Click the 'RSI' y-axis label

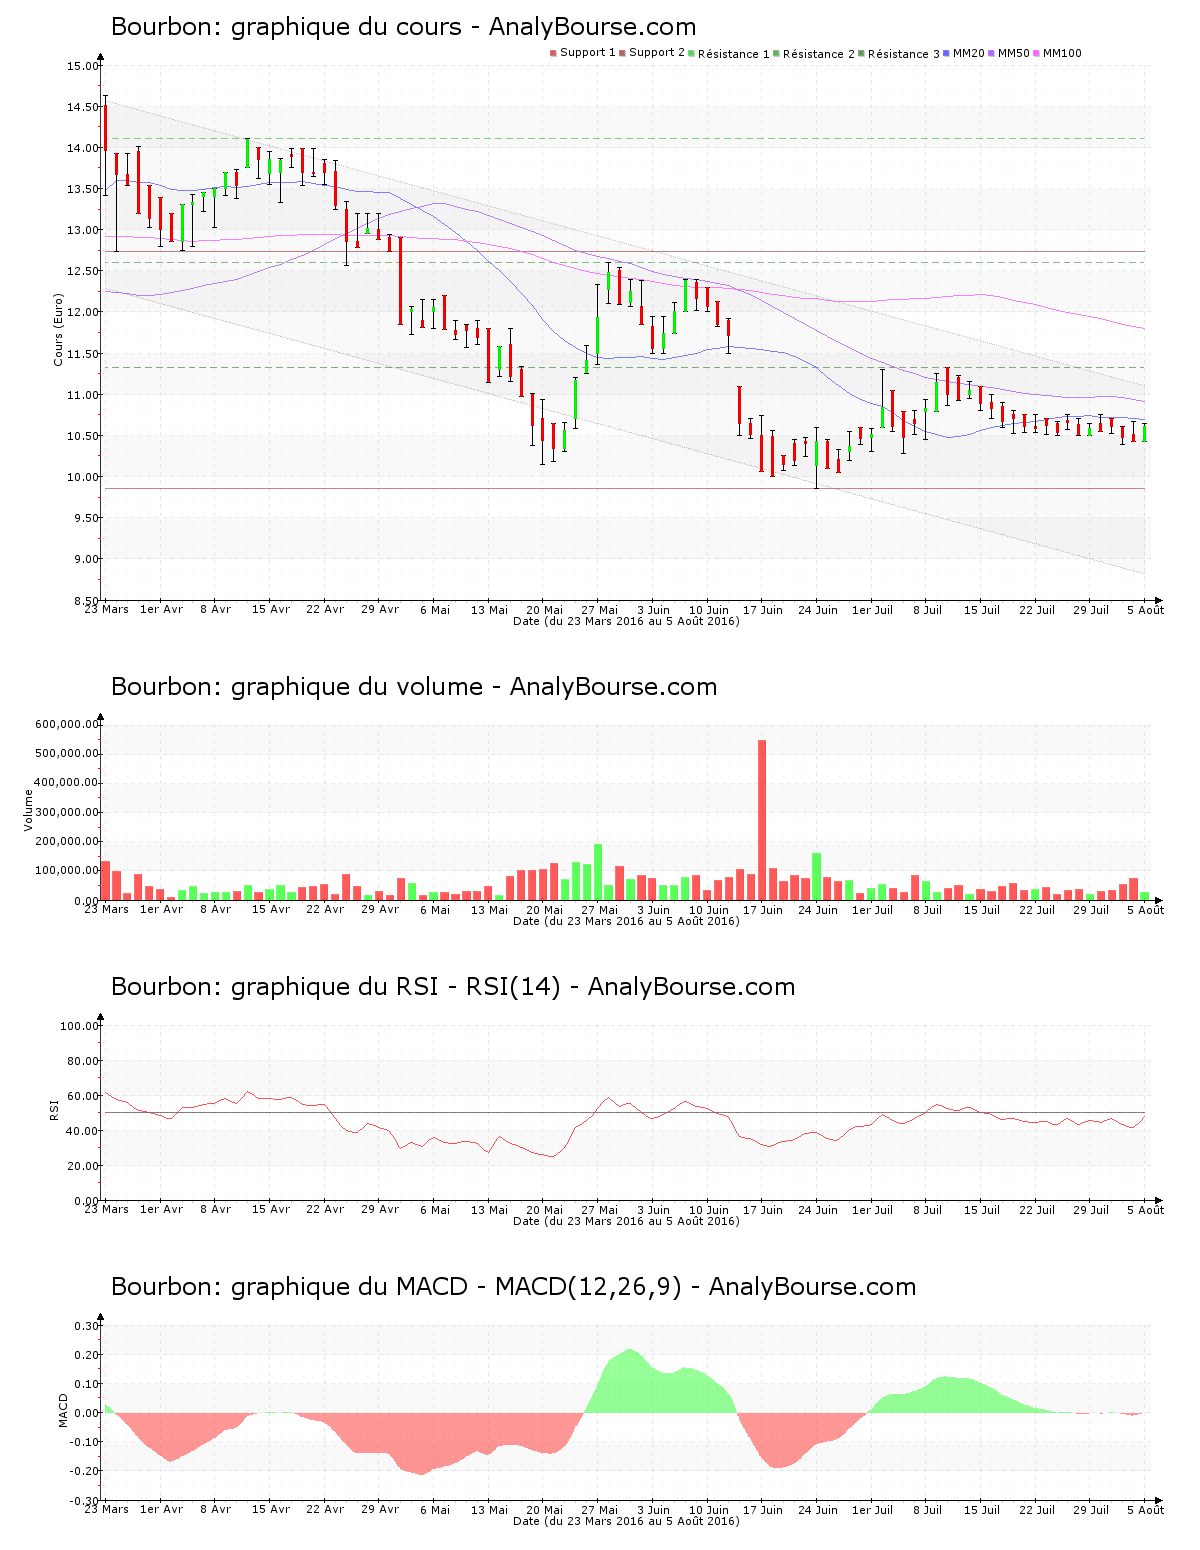(54, 1110)
